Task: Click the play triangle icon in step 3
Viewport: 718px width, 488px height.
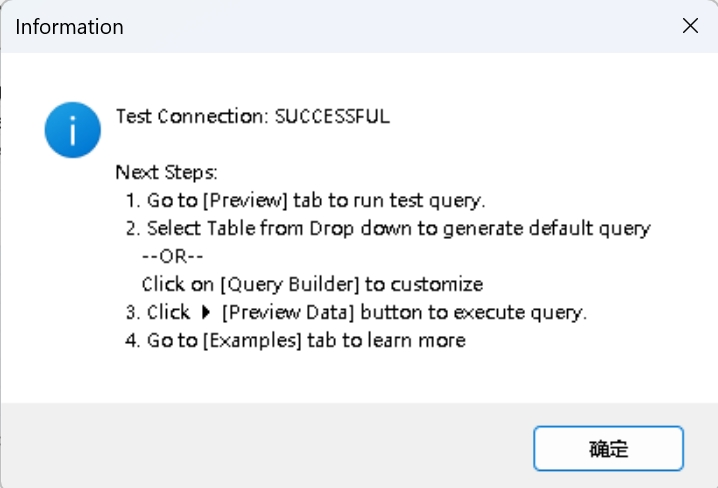Action: tap(205, 312)
